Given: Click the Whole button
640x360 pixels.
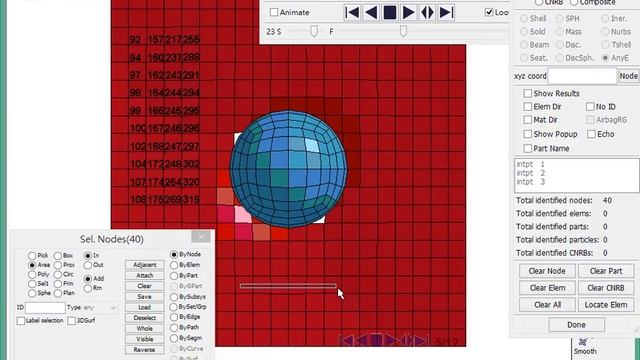Looking at the screenshot, I should (144, 329).
